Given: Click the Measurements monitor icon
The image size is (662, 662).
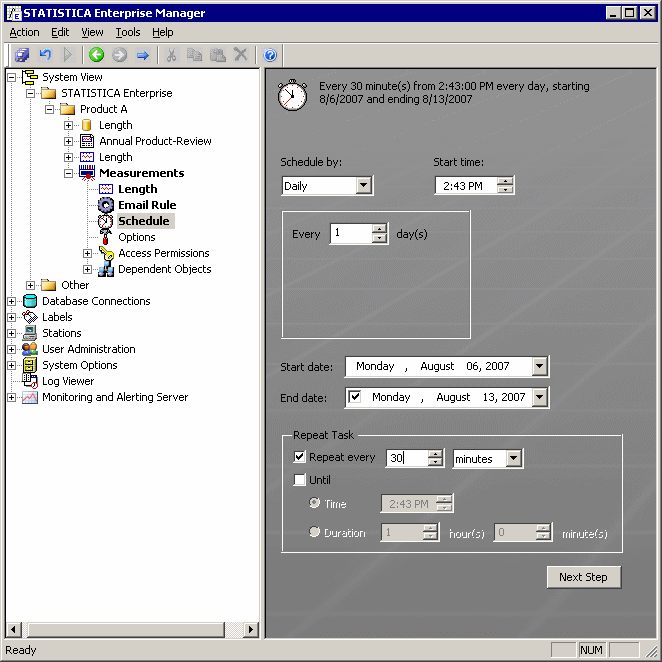Looking at the screenshot, I should pyautogui.click(x=87, y=173).
